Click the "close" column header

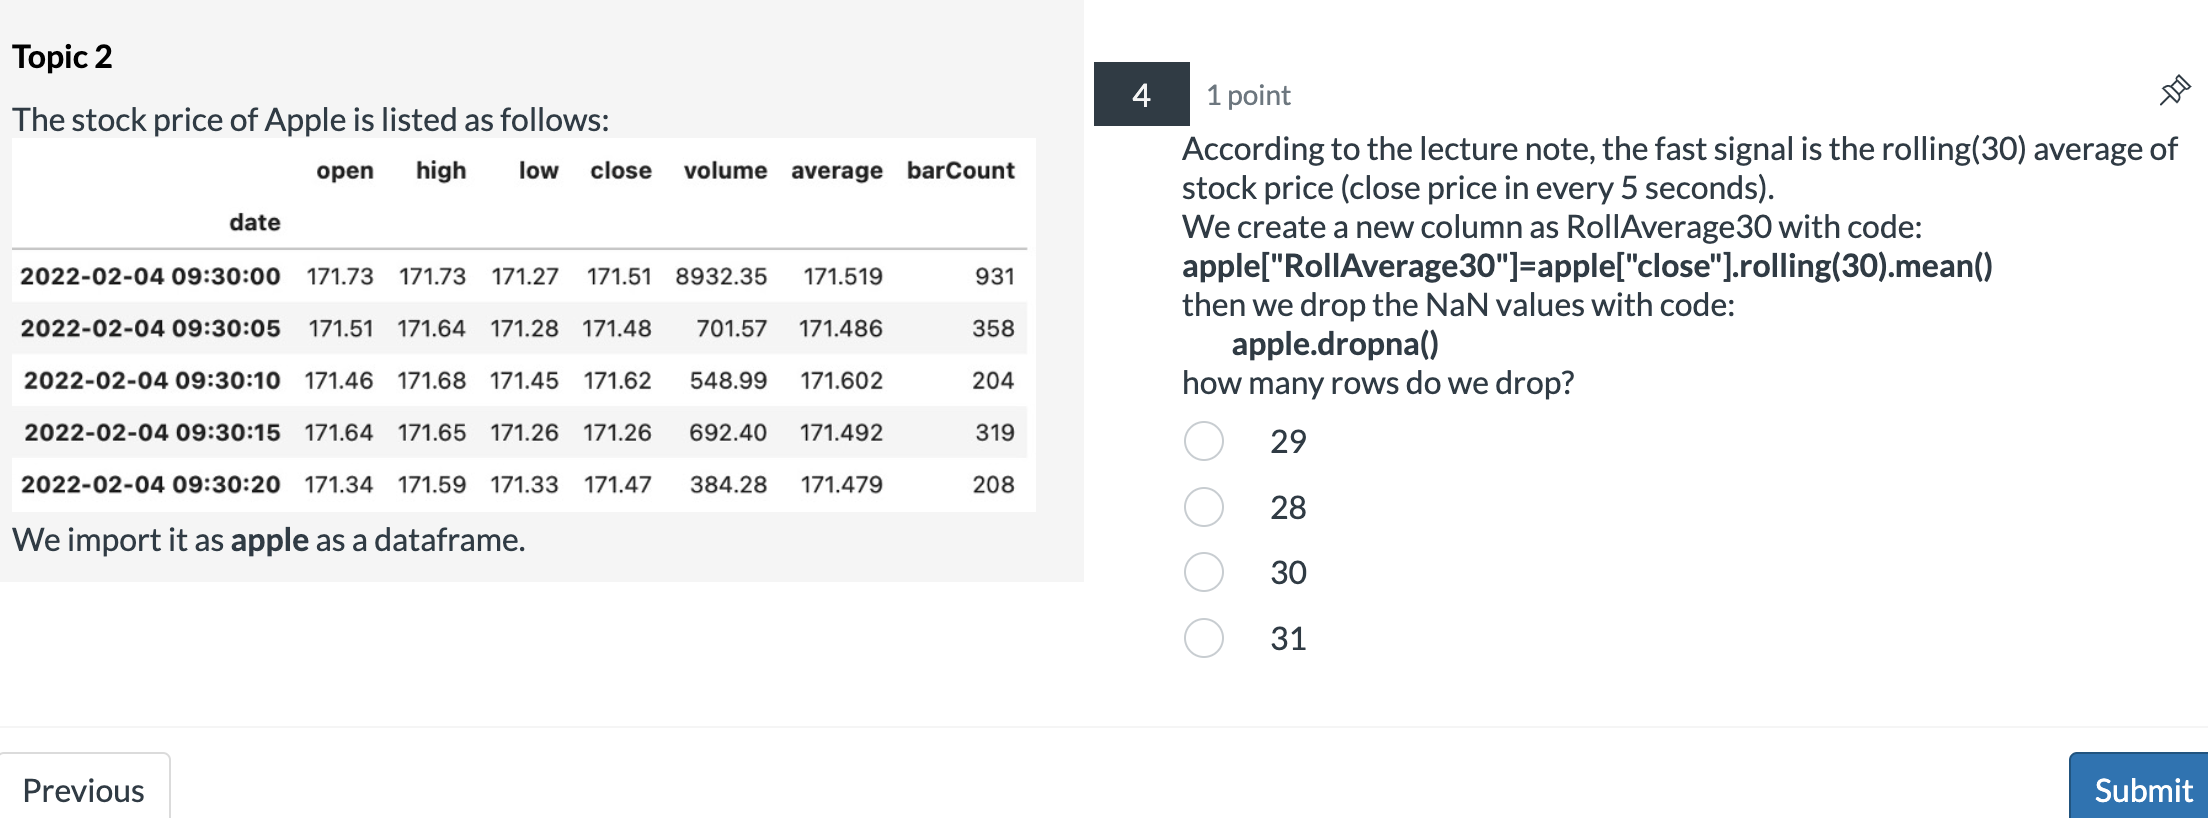[x=620, y=171]
